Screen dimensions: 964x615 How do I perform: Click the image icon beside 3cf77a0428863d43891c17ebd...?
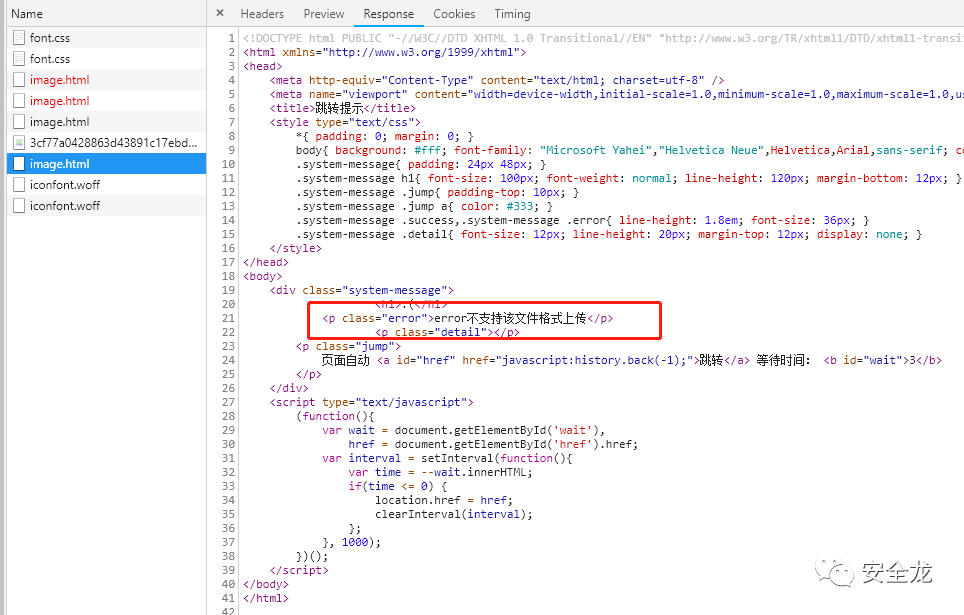(x=19, y=143)
